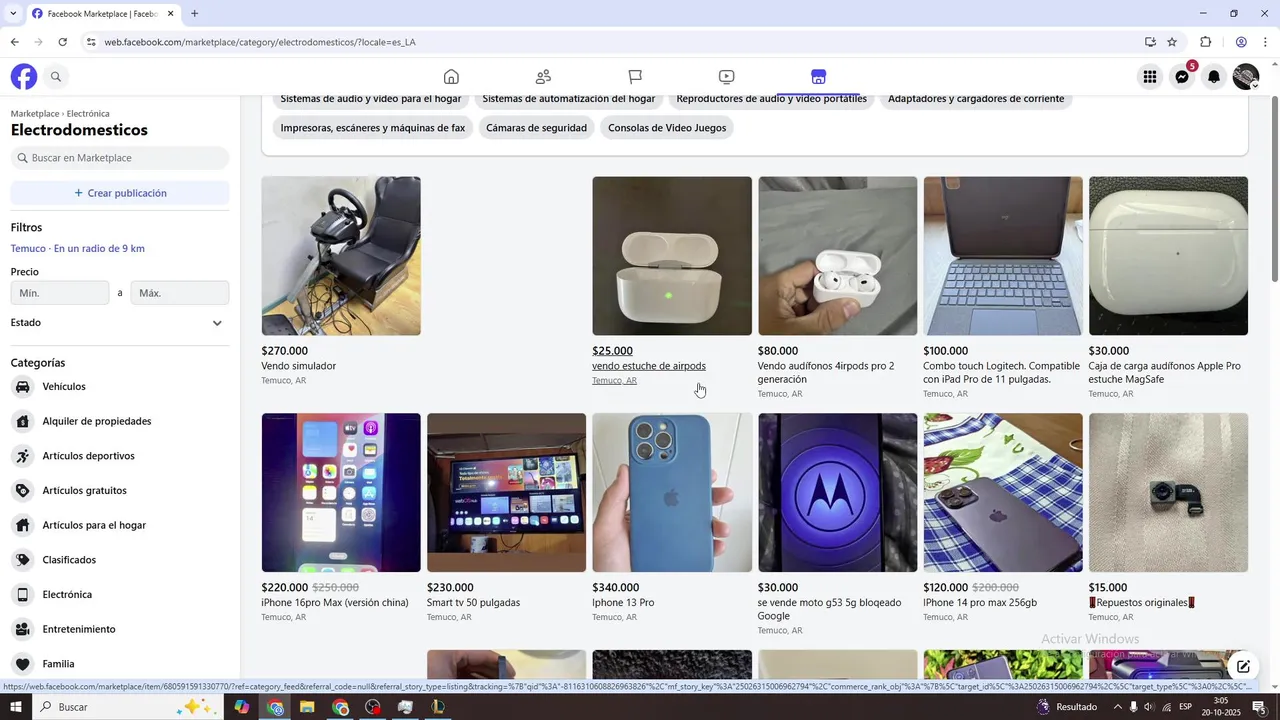1280x720 pixels.
Task: Click the Entretenimiento people icon
Action: click(22, 629)
